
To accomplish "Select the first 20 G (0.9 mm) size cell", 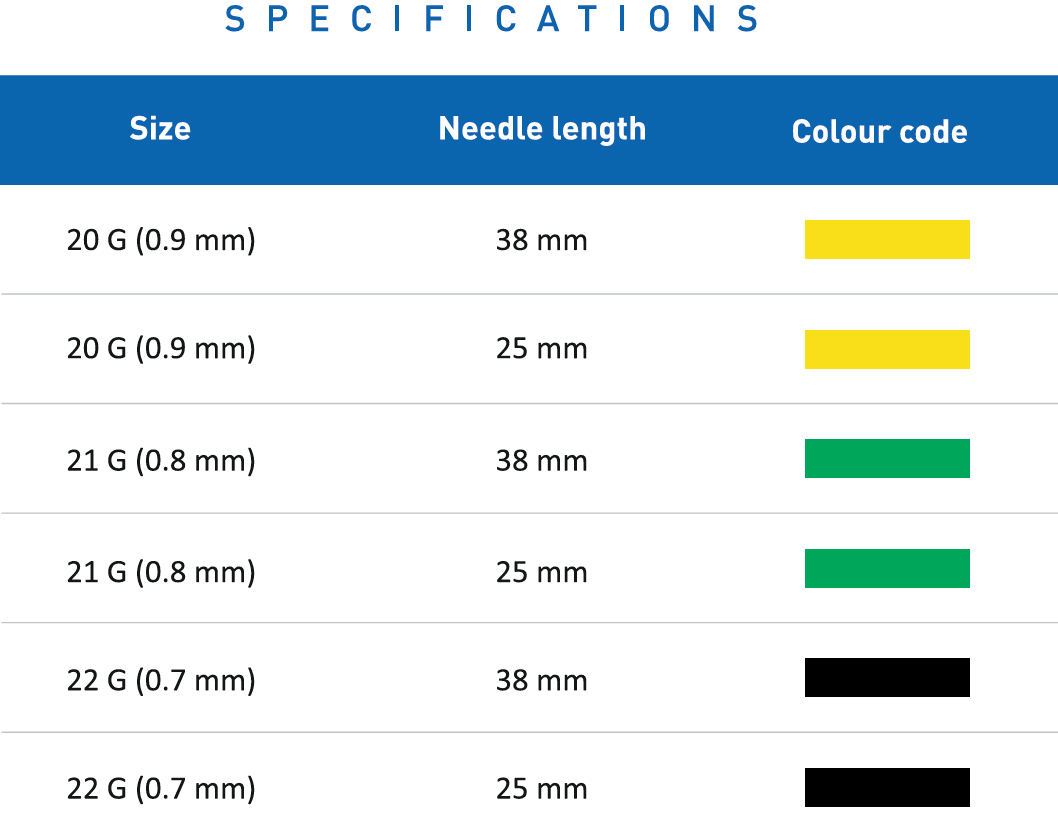I will (x=161, y=241).
